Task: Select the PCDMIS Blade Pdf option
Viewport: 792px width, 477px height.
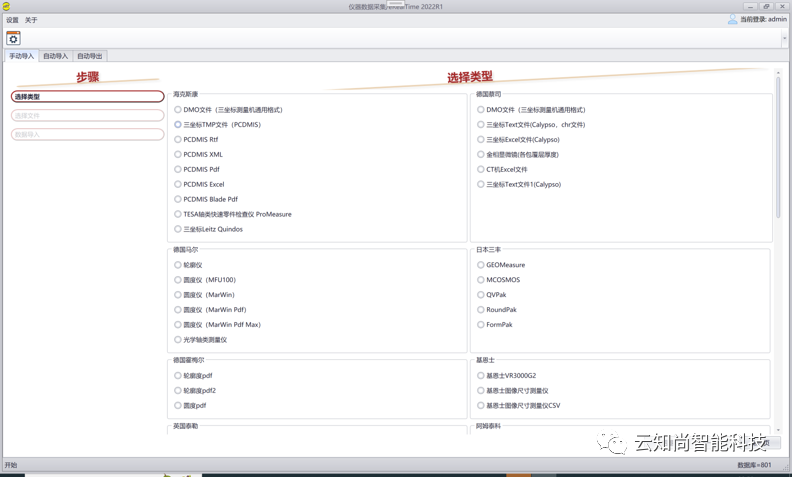Action: pos(178,199)
